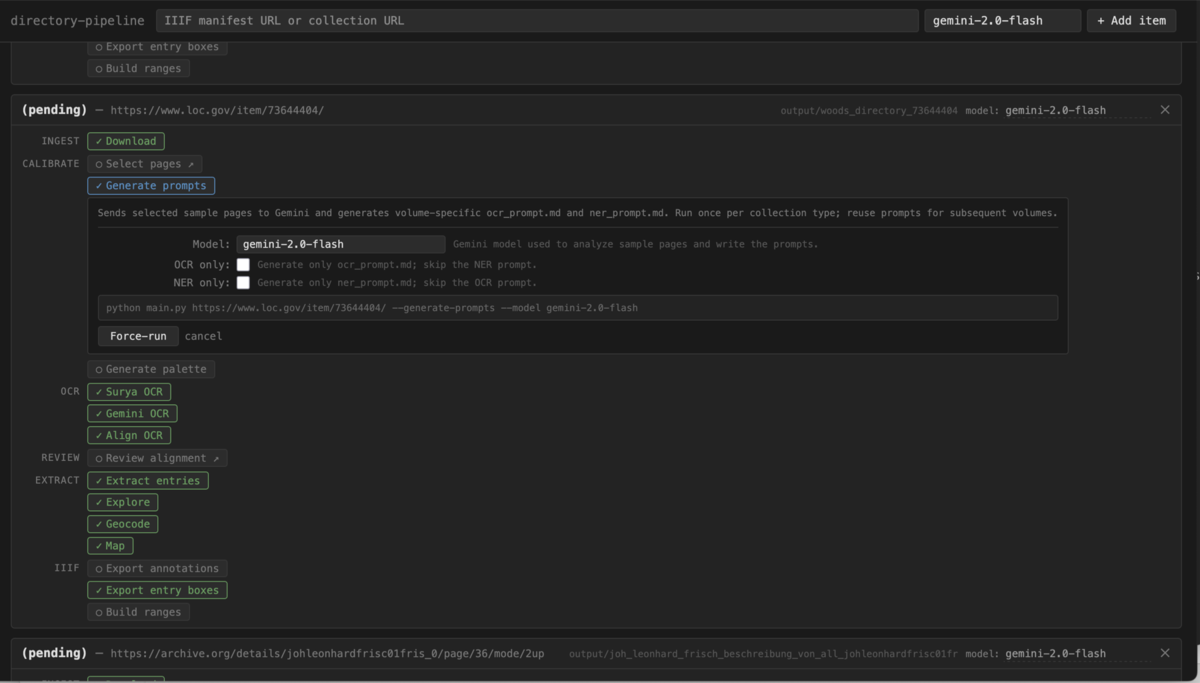Image resolution: width=1200 pixels, height=683 pixels.
Task: Click the completed Export entry boxes step
Action: pyautogui.click(x=157, y=590)
